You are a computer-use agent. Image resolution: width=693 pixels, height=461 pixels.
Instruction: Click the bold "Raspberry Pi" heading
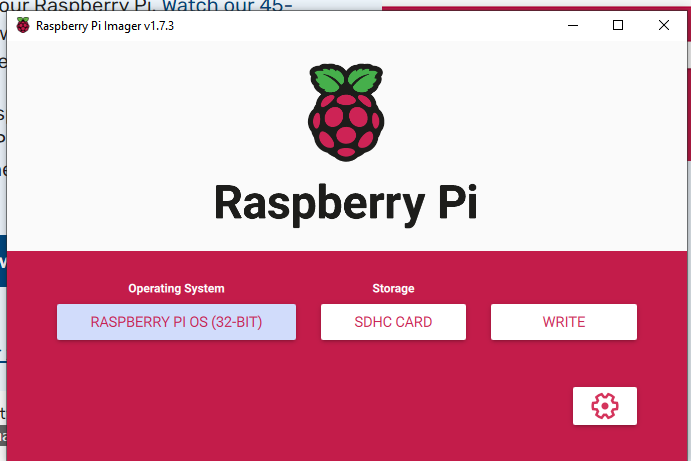click(x=345, y=203)
